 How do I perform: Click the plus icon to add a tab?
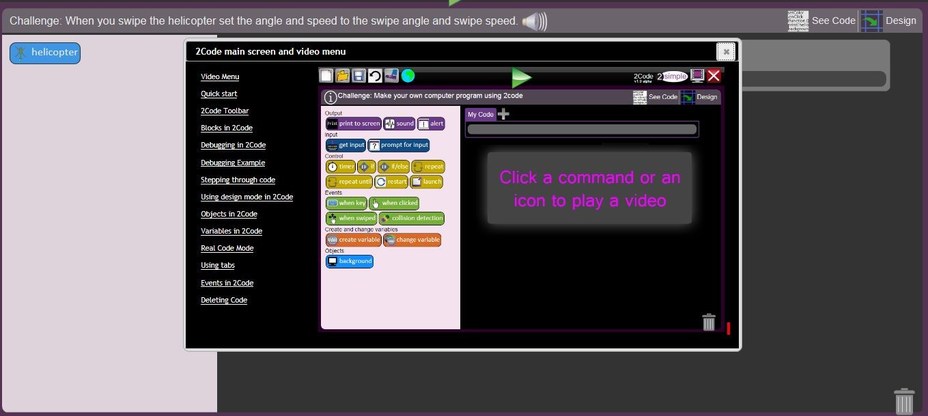point(503,114)
